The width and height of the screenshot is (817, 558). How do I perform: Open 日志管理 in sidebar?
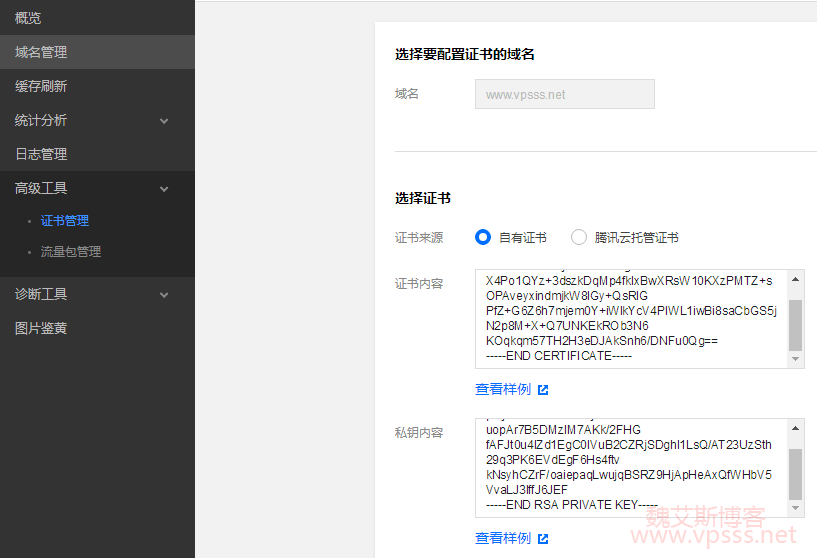(41, 154)
